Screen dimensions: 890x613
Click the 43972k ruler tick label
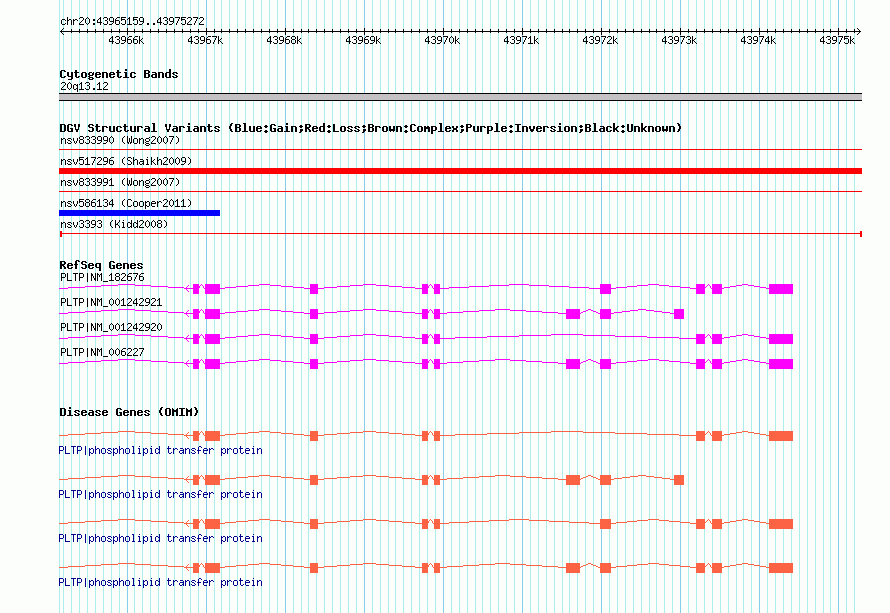pyautogui.click(x=599, y=40)
